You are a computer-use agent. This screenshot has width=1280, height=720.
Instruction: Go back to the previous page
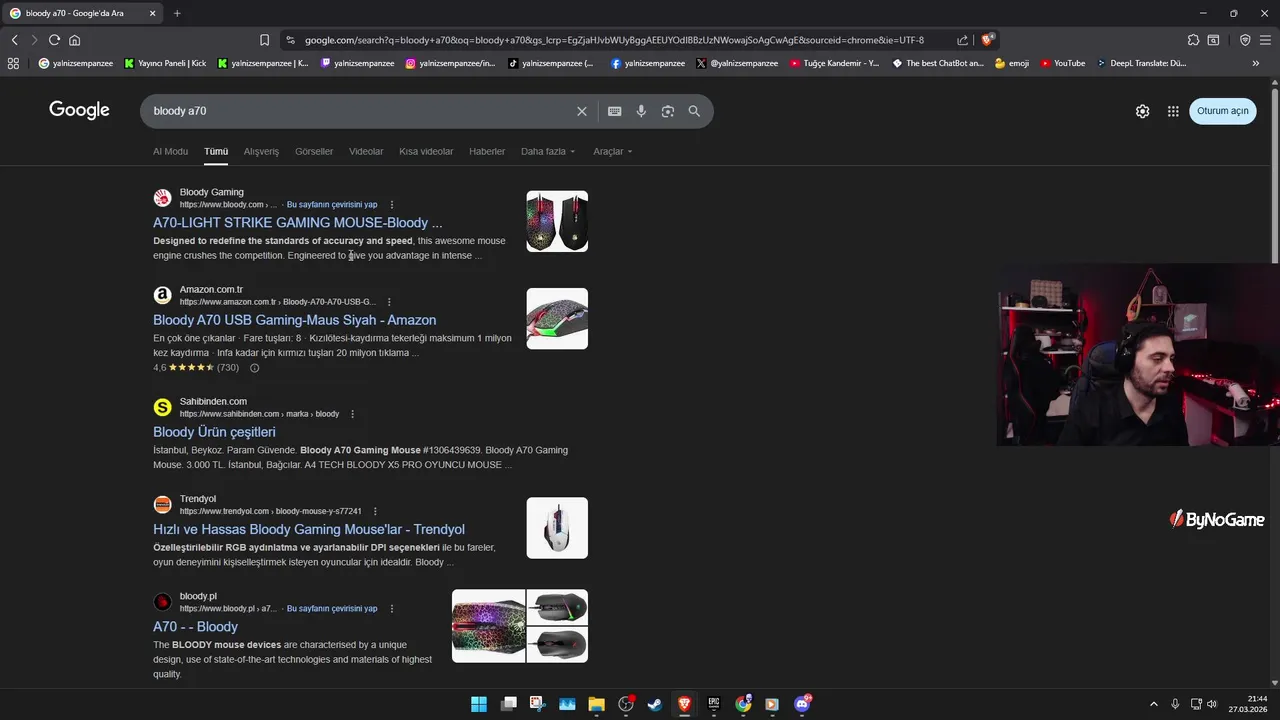point(14,40)
